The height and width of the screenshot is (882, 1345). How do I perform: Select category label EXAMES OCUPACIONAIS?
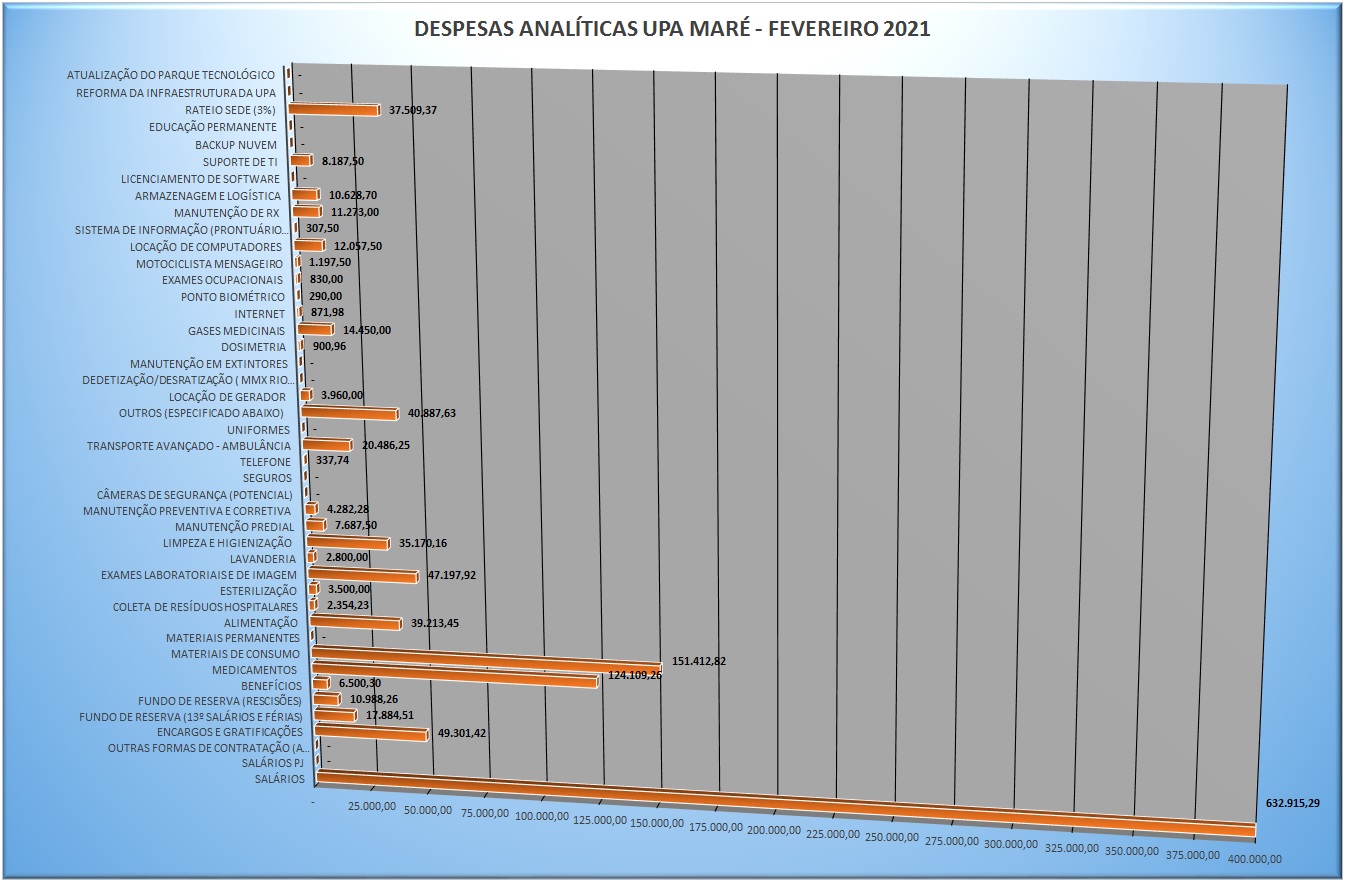222,280
